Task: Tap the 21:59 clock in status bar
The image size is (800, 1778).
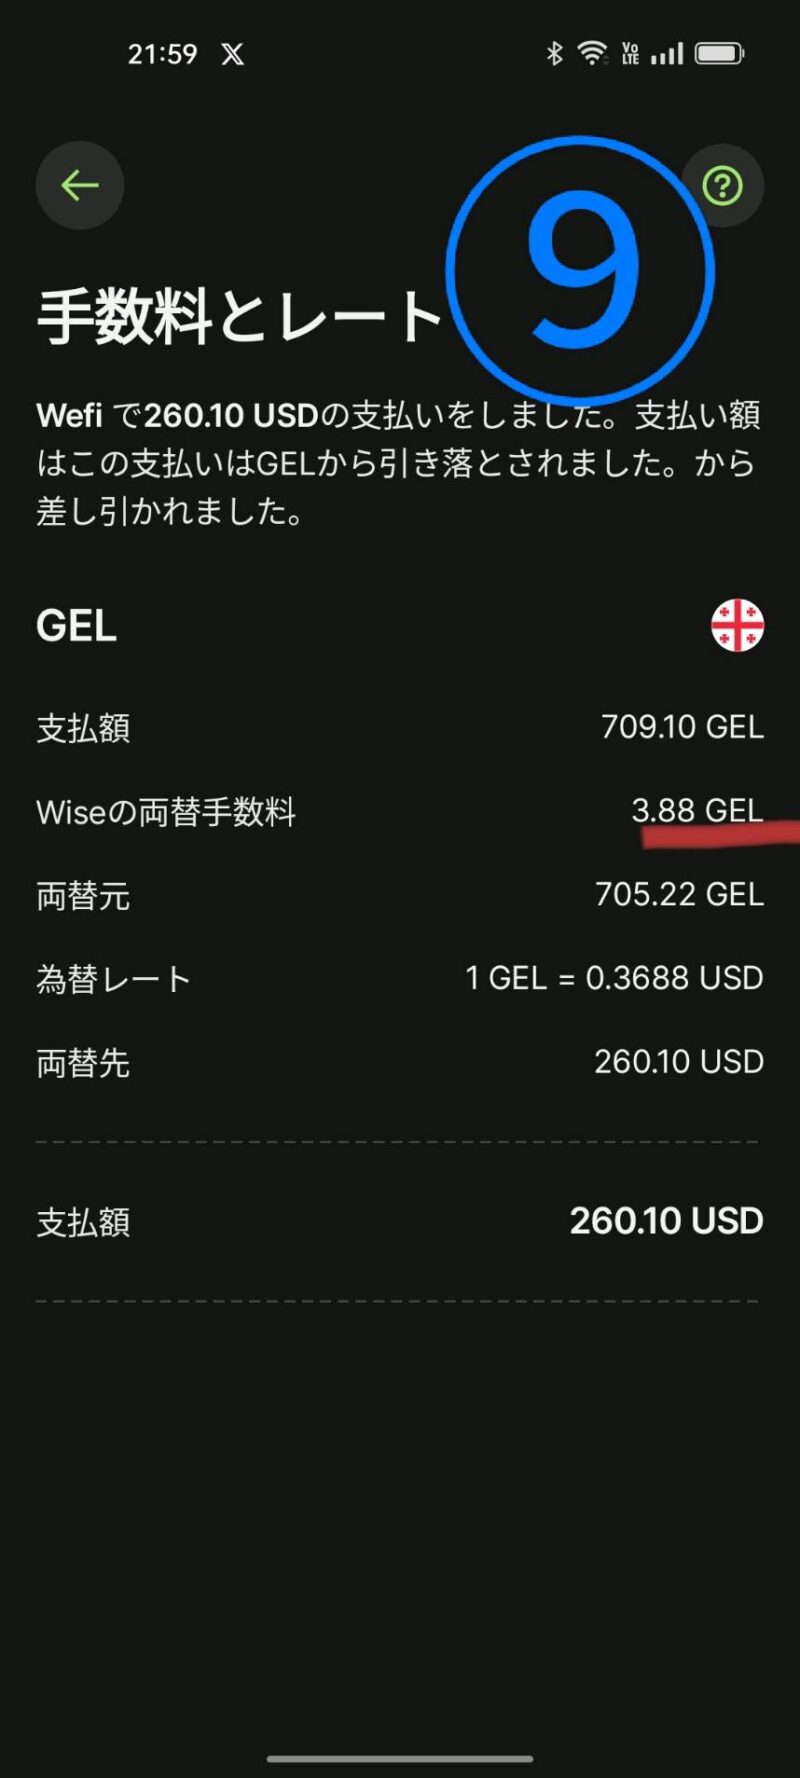Action: [162, 54]
